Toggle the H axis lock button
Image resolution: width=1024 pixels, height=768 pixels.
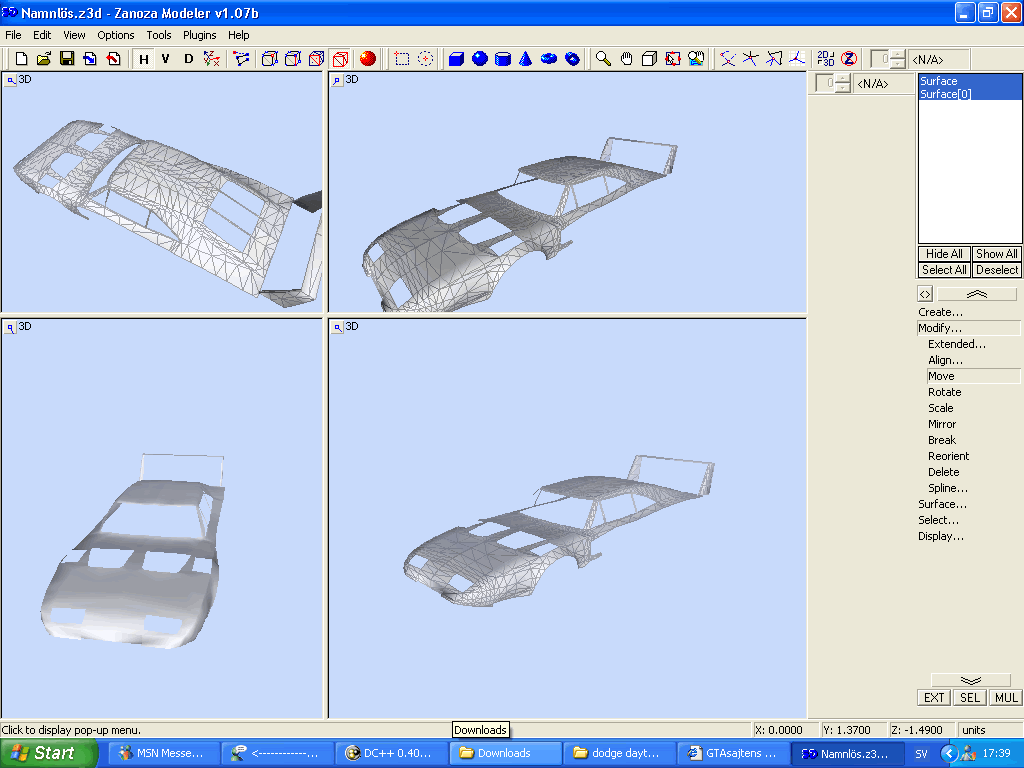tap(144, 59)
